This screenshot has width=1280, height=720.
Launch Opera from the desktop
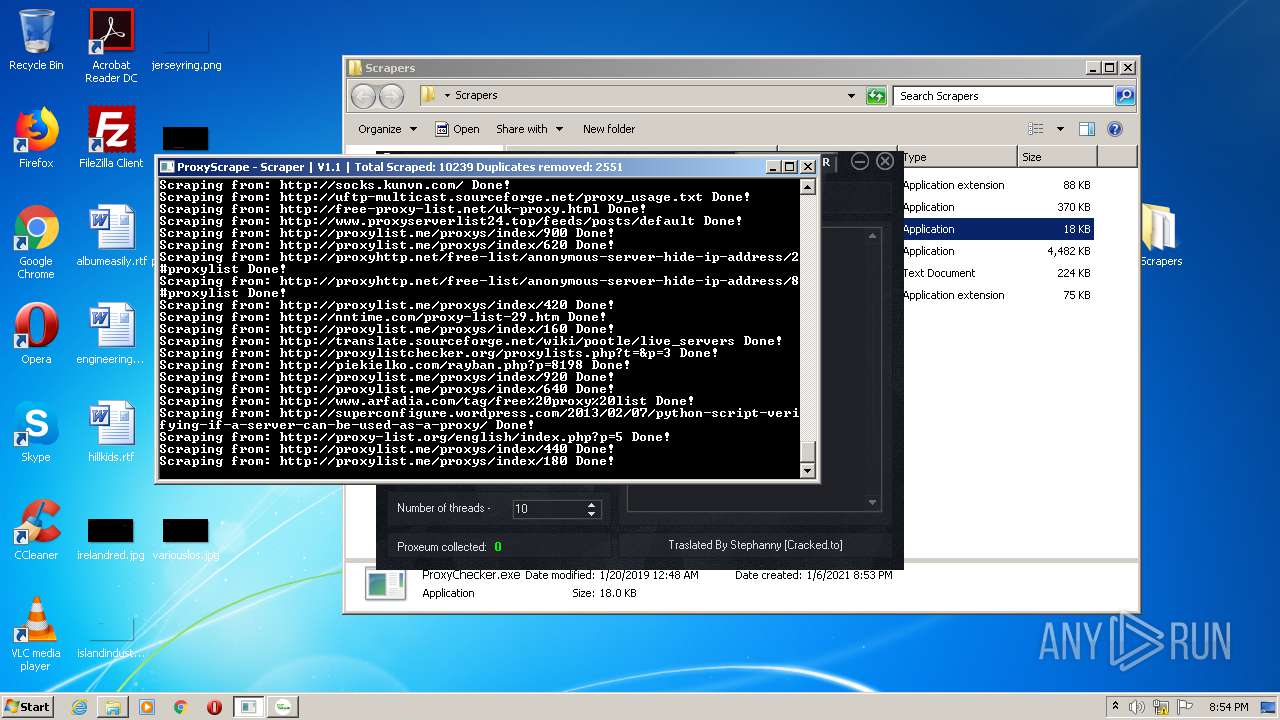(x=36, y=334)
